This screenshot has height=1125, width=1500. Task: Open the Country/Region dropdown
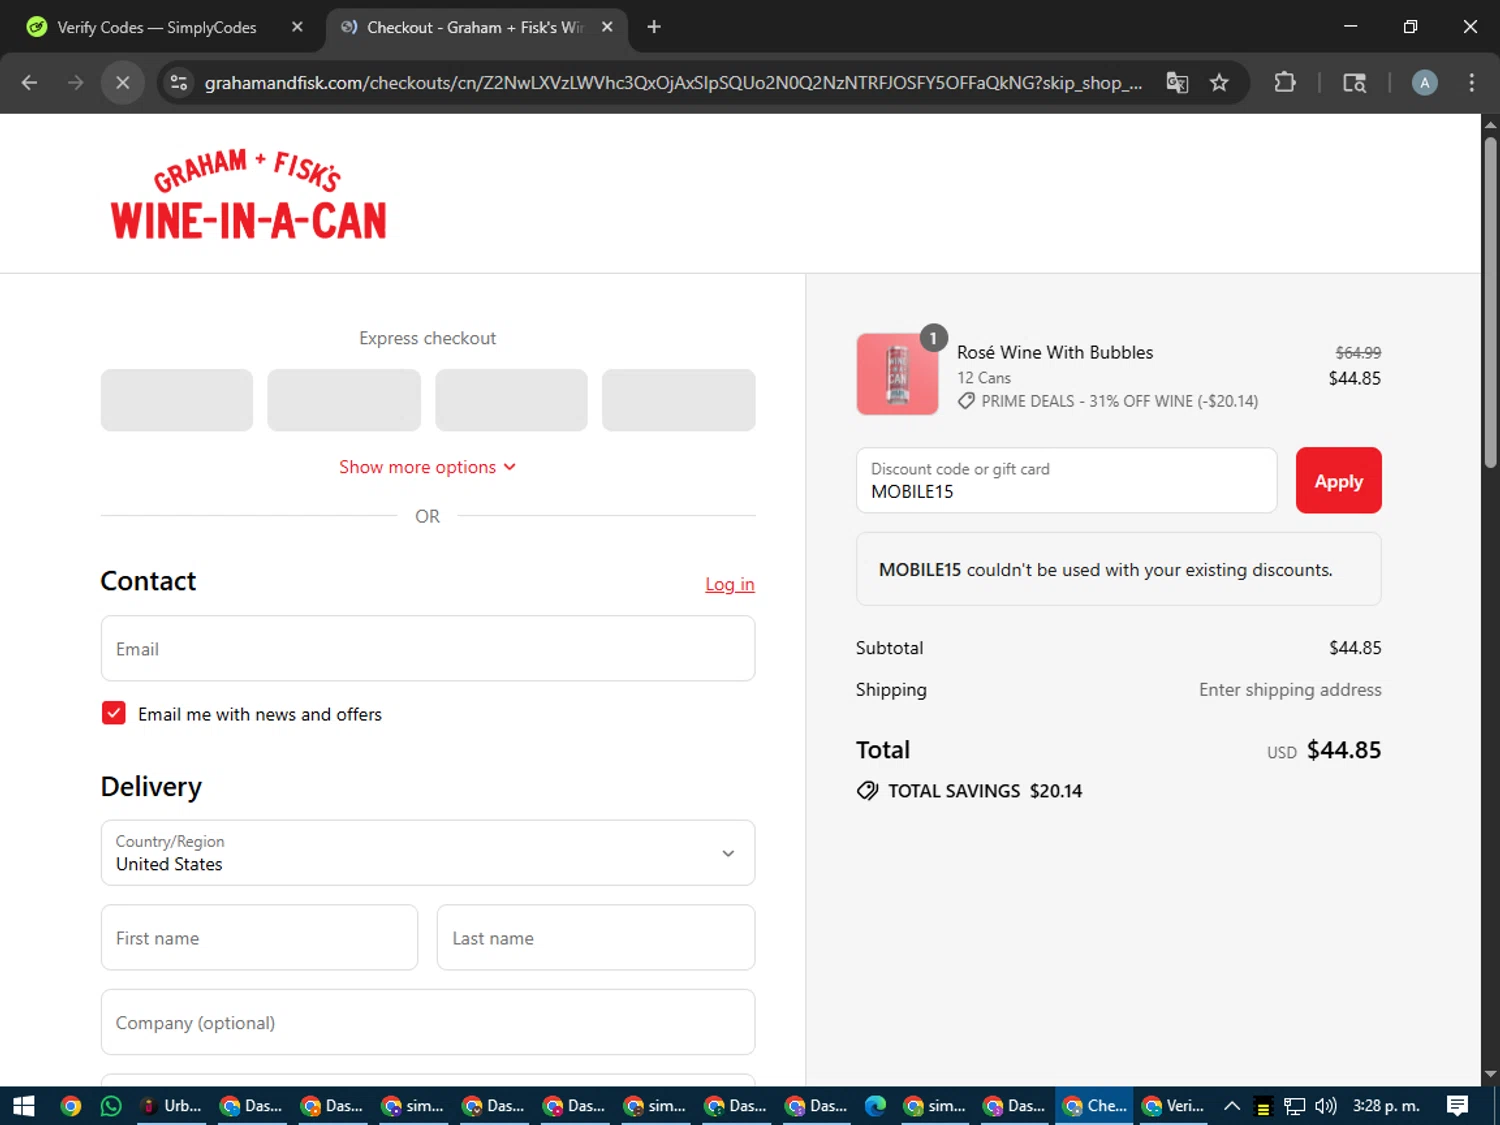click(x=428, y=853)
